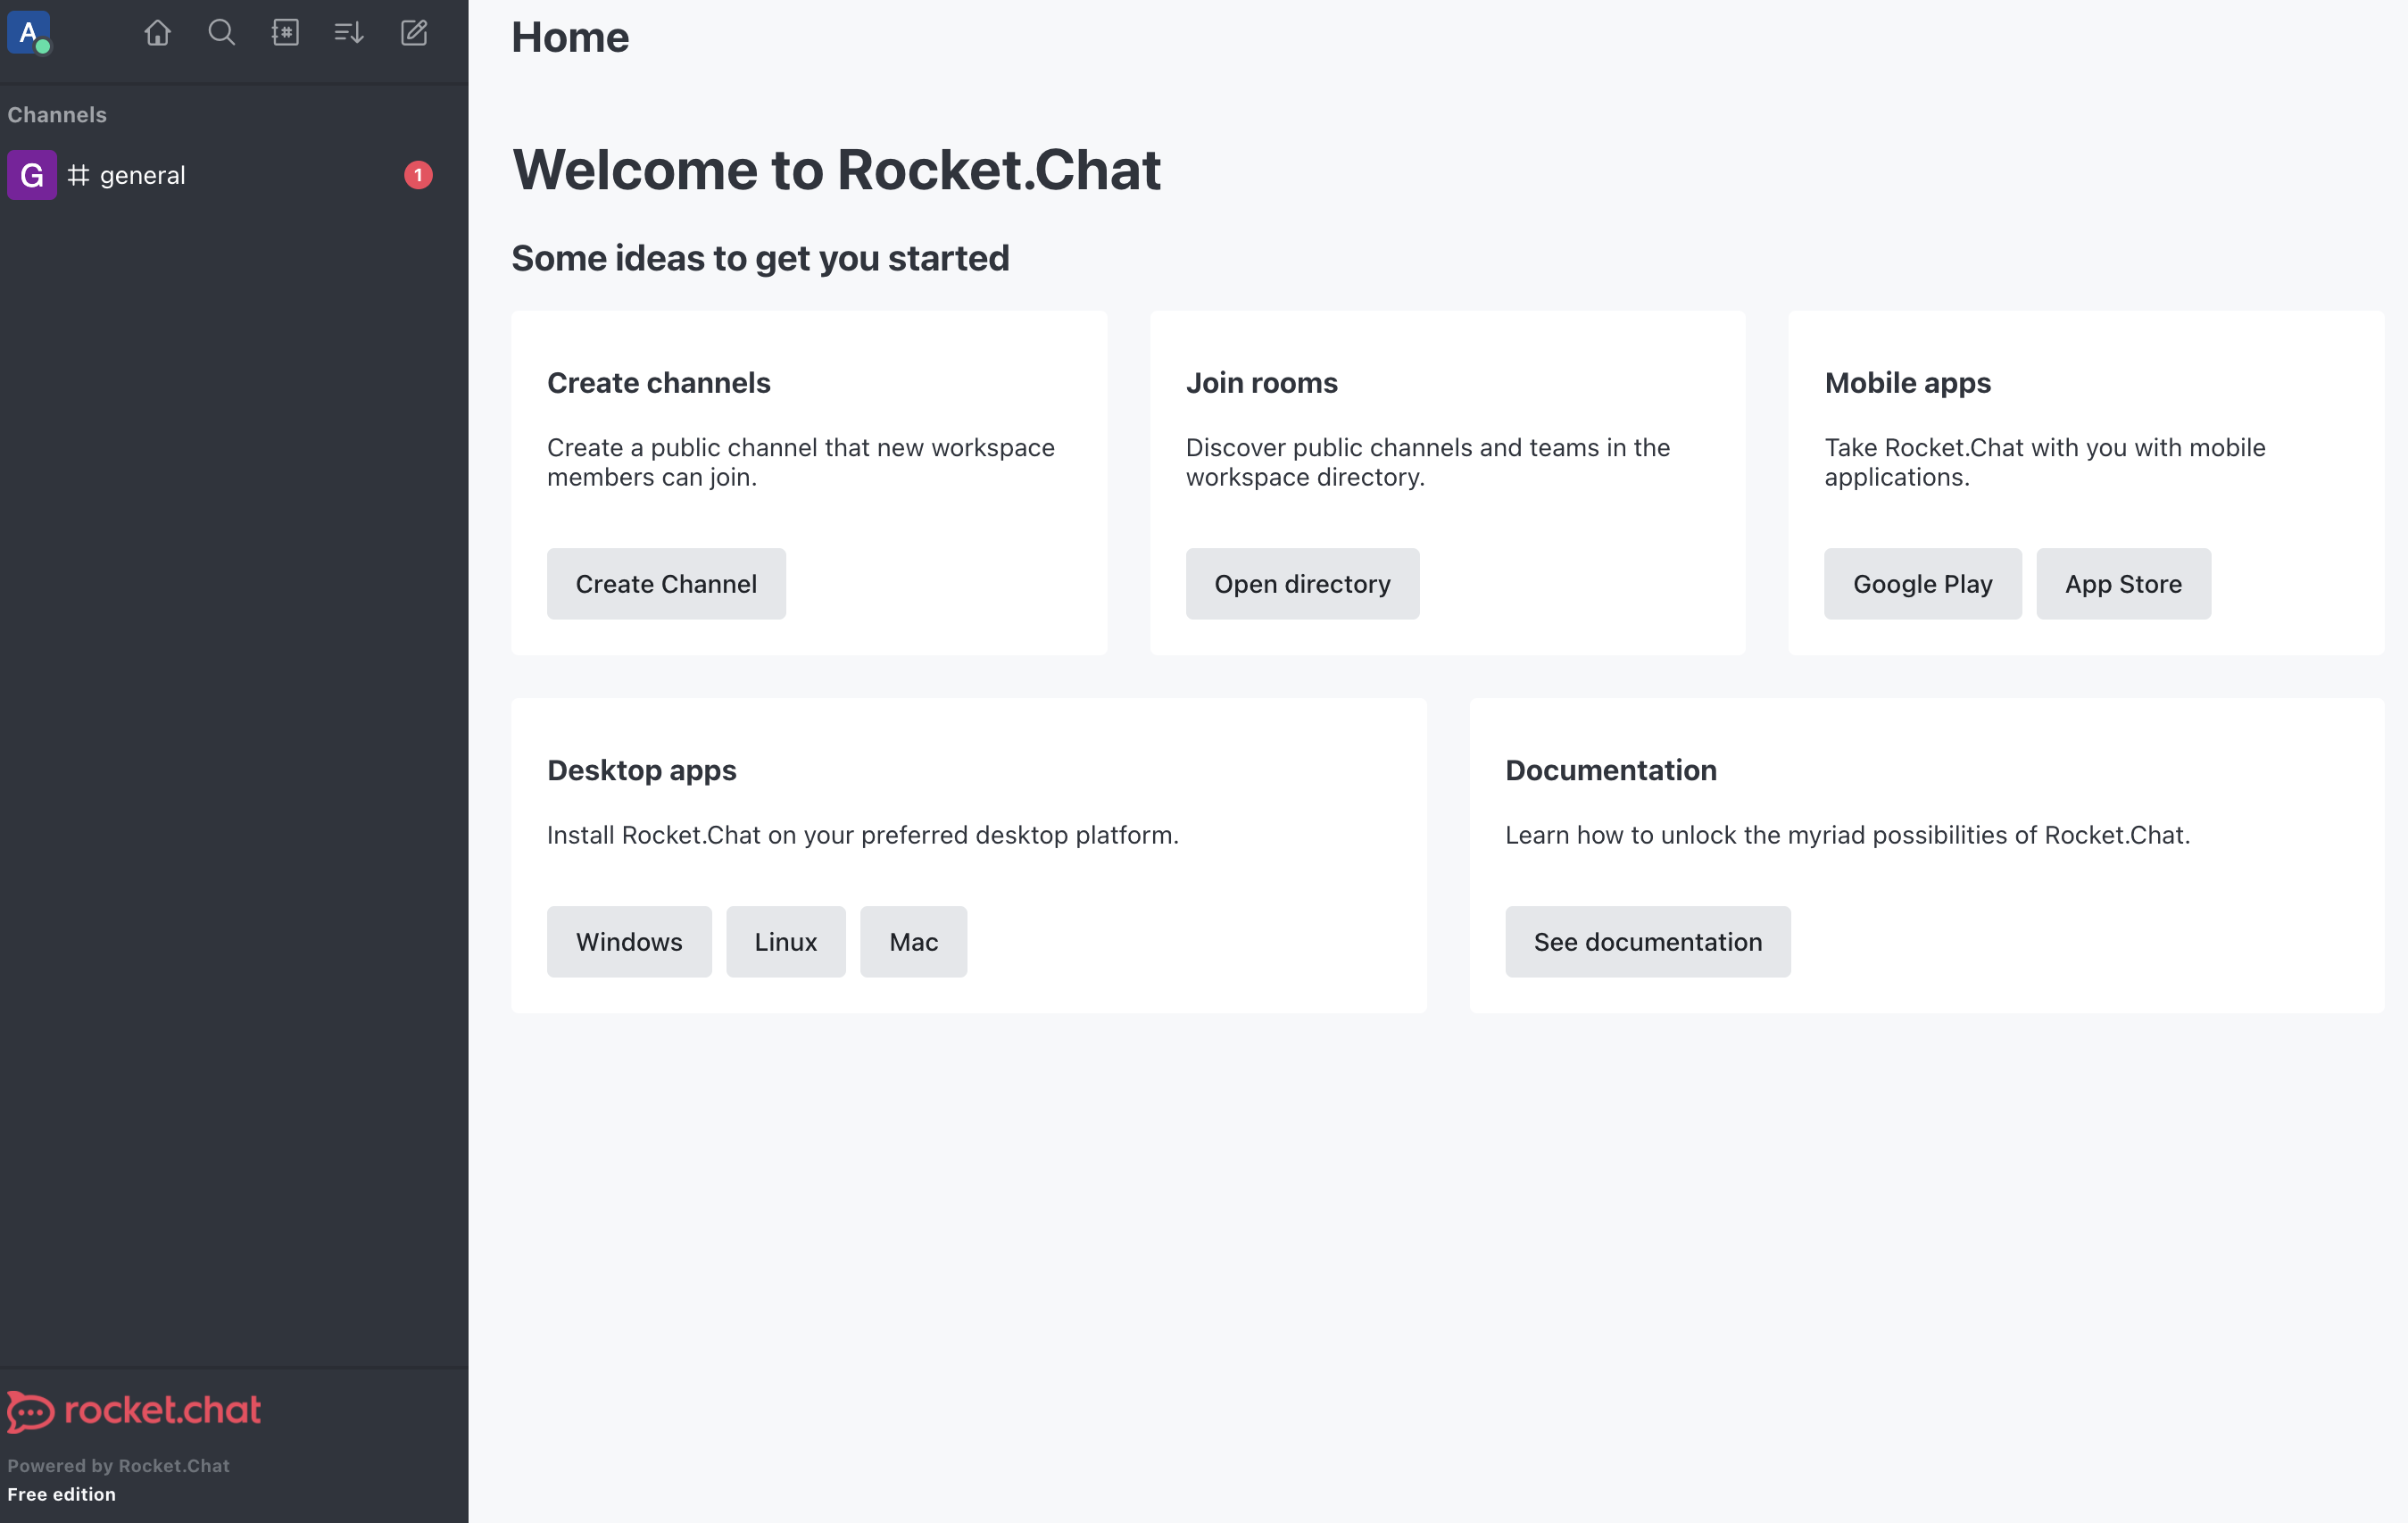Open the general channel unread badge
The width and height of the screenshot is (2408, 1523).
coord(418,175)
